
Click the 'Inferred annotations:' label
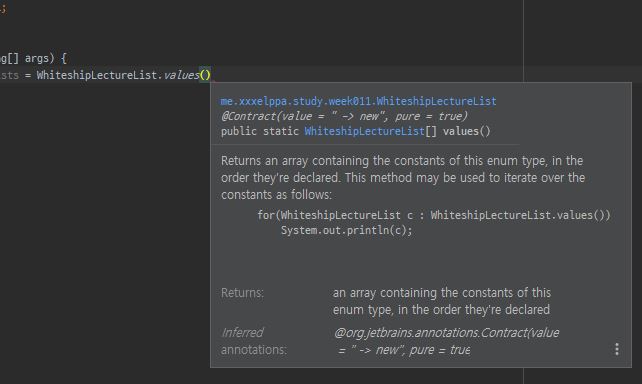(x=254, y=341)
